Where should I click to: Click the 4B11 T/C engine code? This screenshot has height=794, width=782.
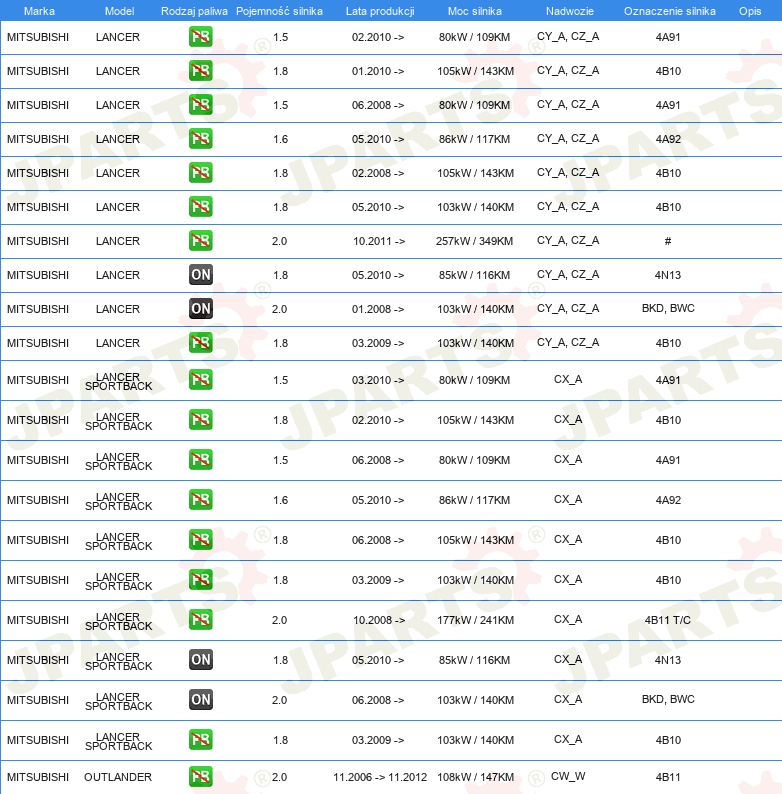pos(668,620)
